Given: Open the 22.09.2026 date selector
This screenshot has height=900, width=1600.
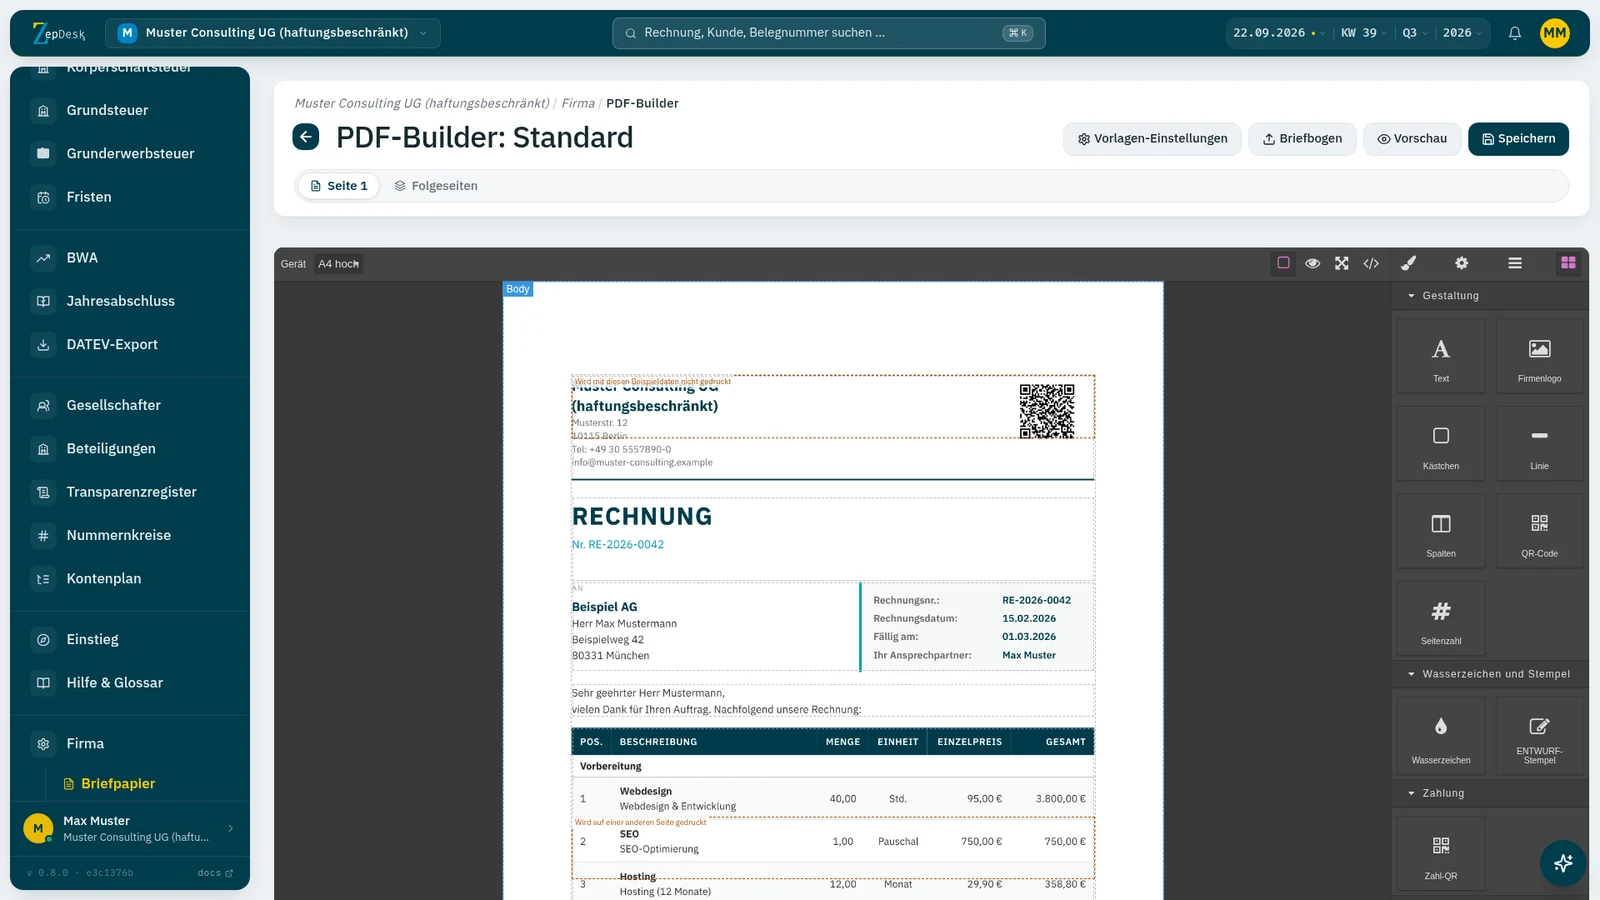Looking at the screenshot, I should (x=1279, y=33).
